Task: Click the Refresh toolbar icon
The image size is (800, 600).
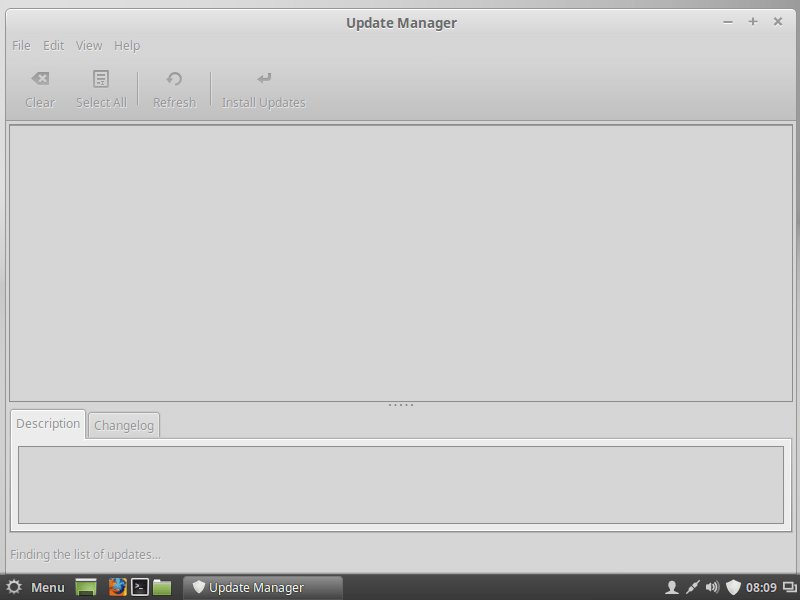Action: (174, 79)
